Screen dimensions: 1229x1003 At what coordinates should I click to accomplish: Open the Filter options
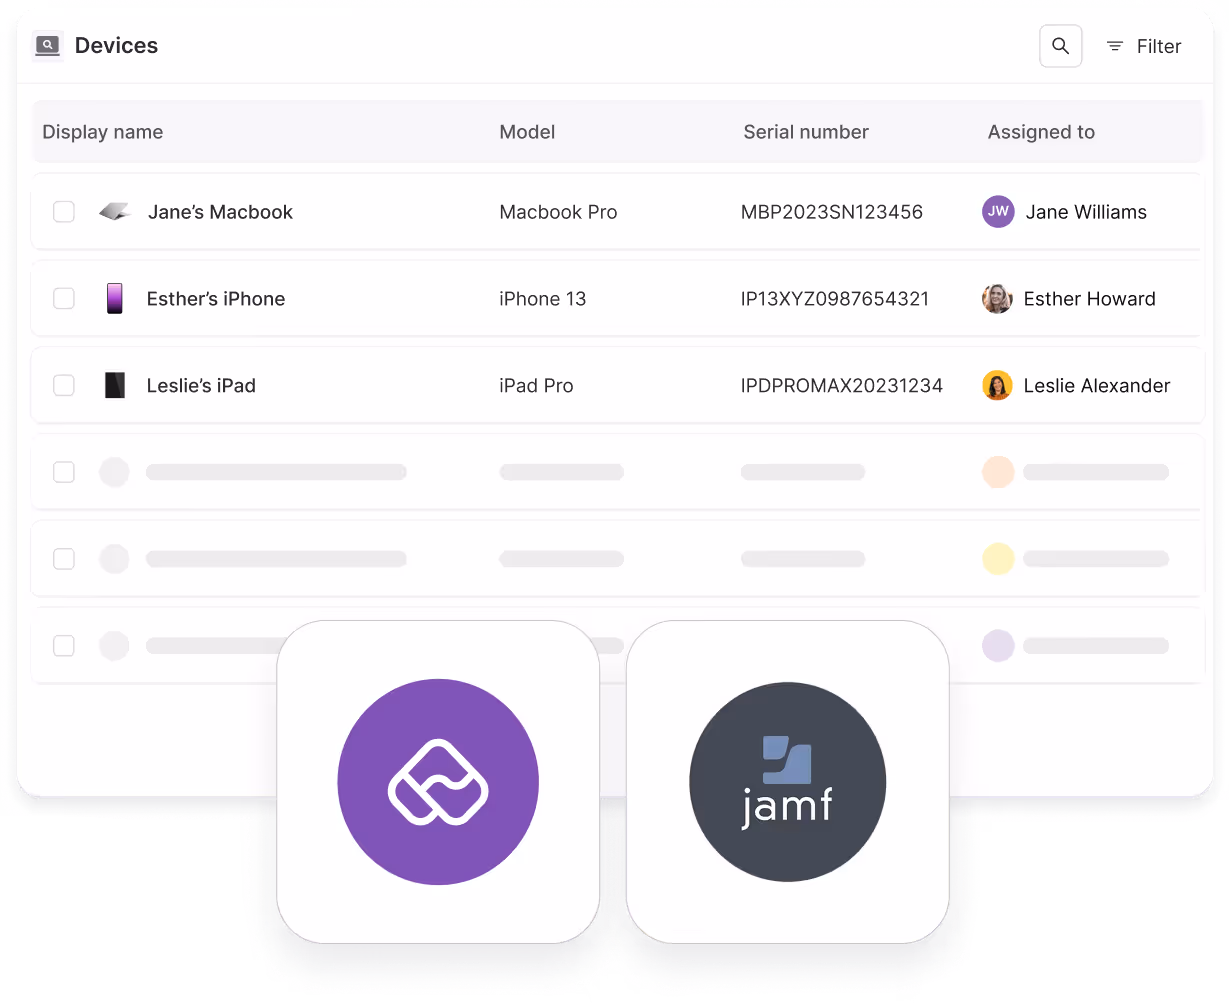[x=1143, y=46]
